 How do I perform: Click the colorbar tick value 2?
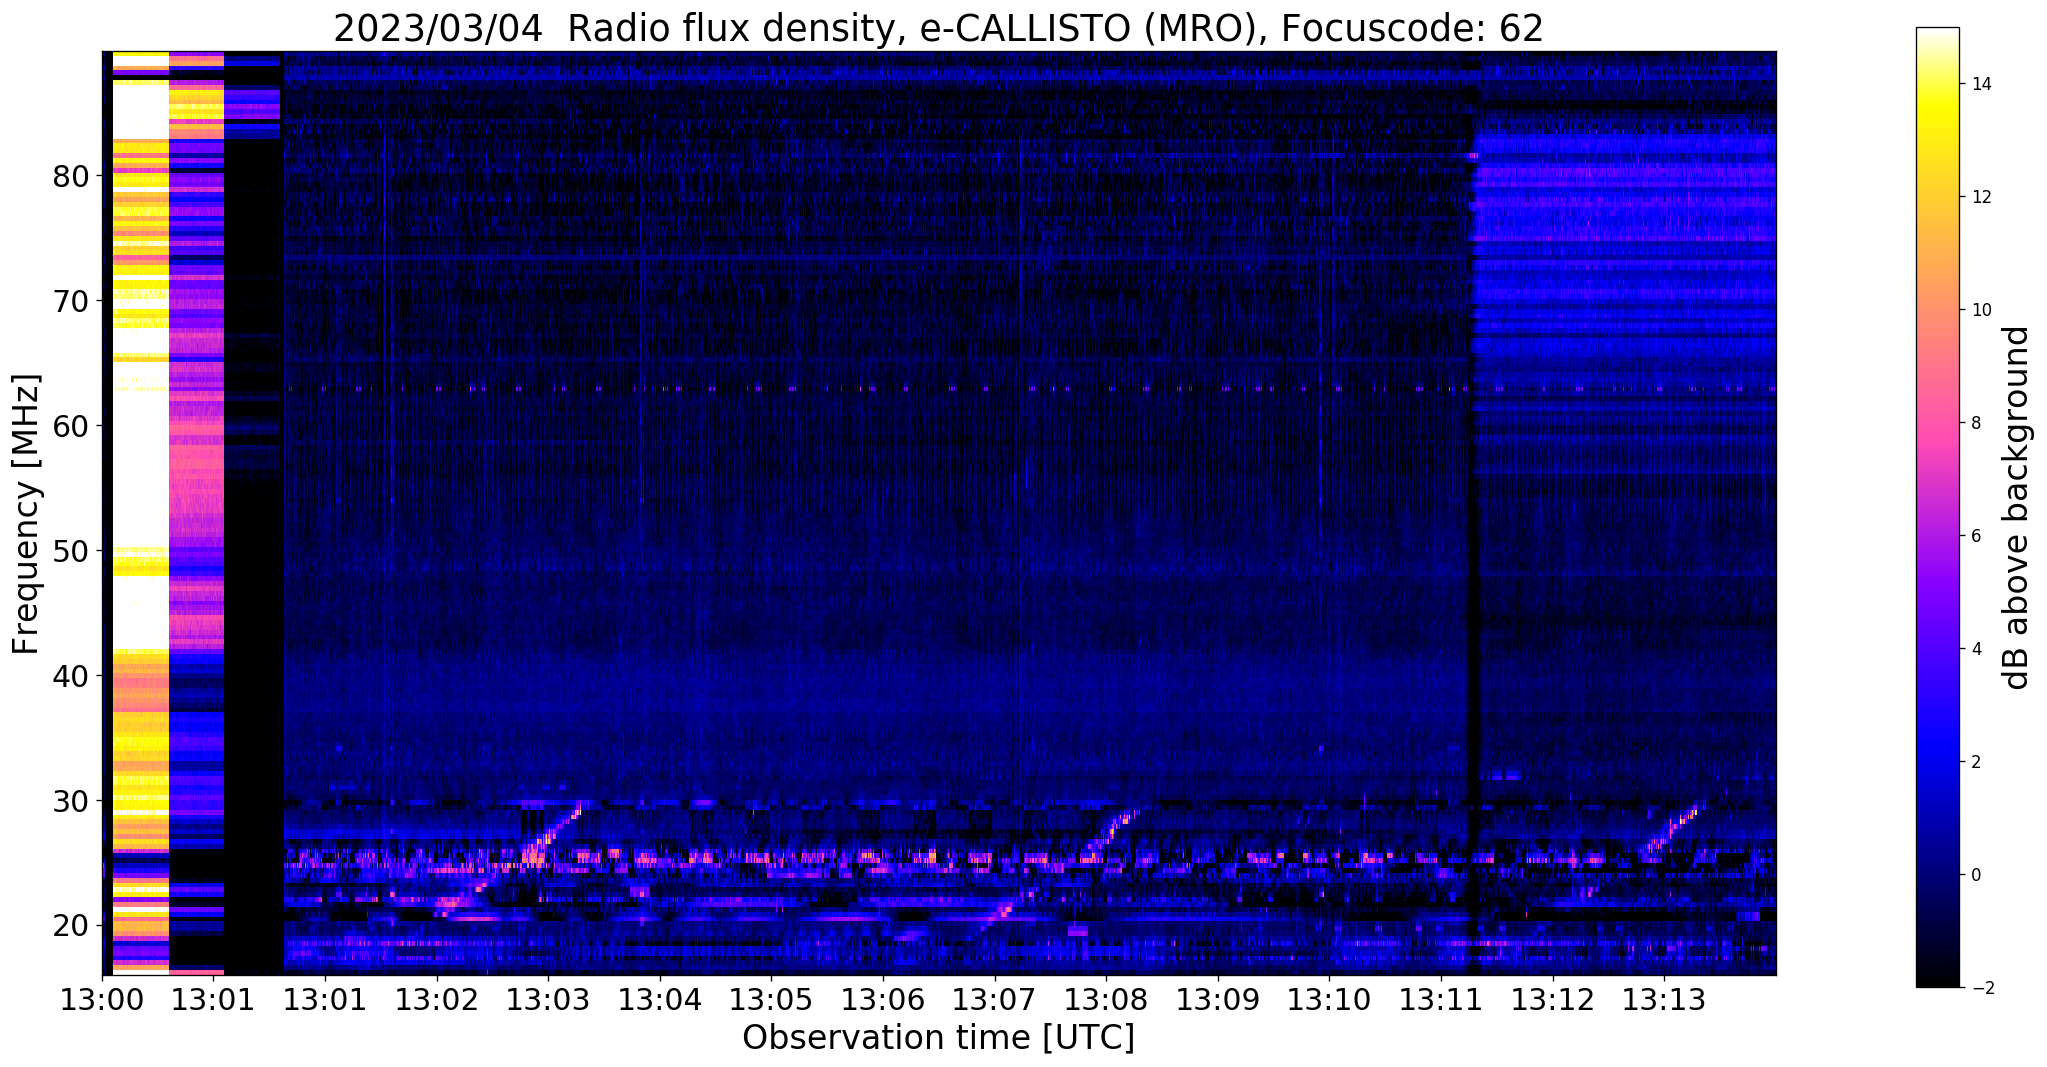[x=1975, y=762]
